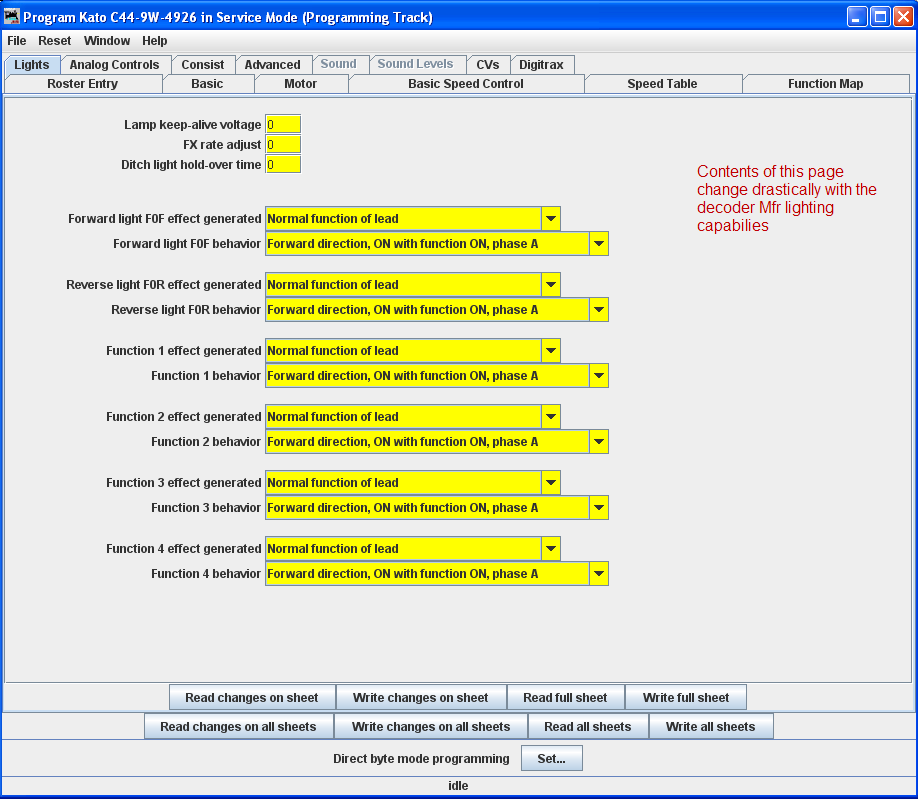Click Read all sheets button

coord(588,727)
